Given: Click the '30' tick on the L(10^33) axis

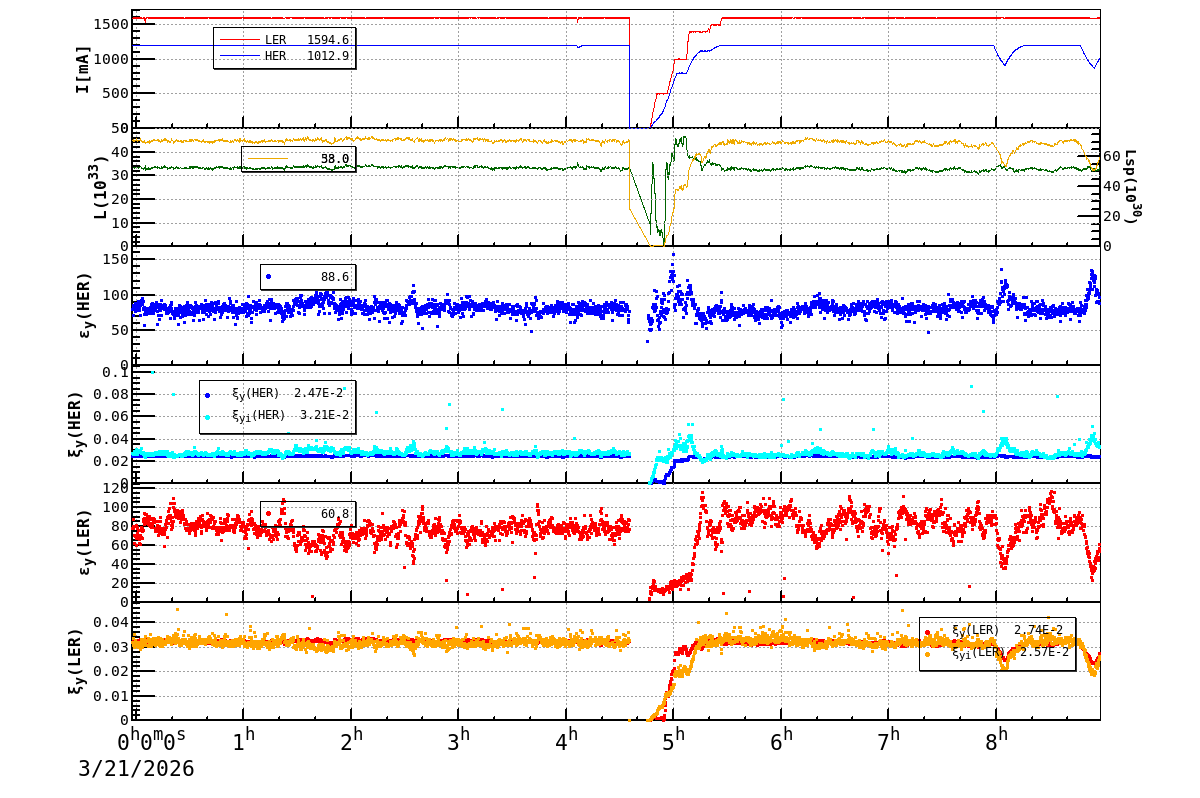Looking at the screenshot, I should click(119, 175).
